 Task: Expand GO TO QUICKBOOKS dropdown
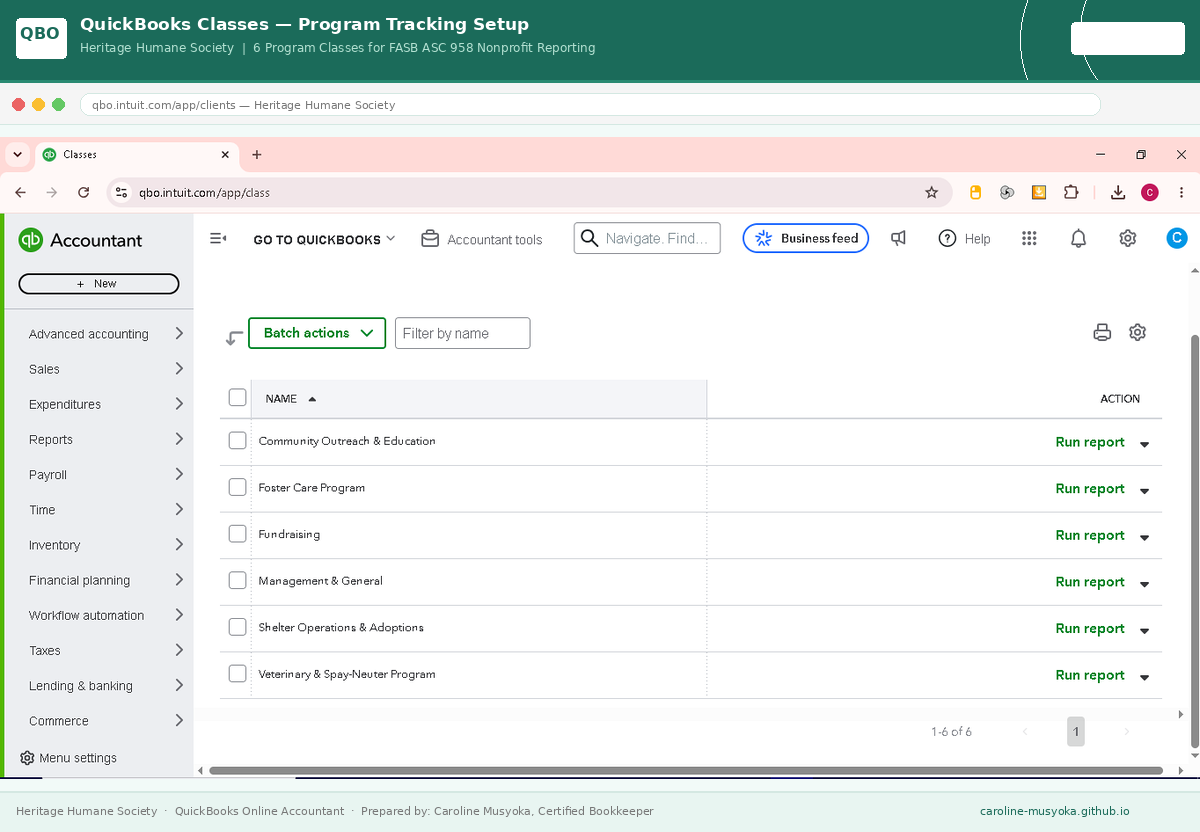(x=325, y=239)
